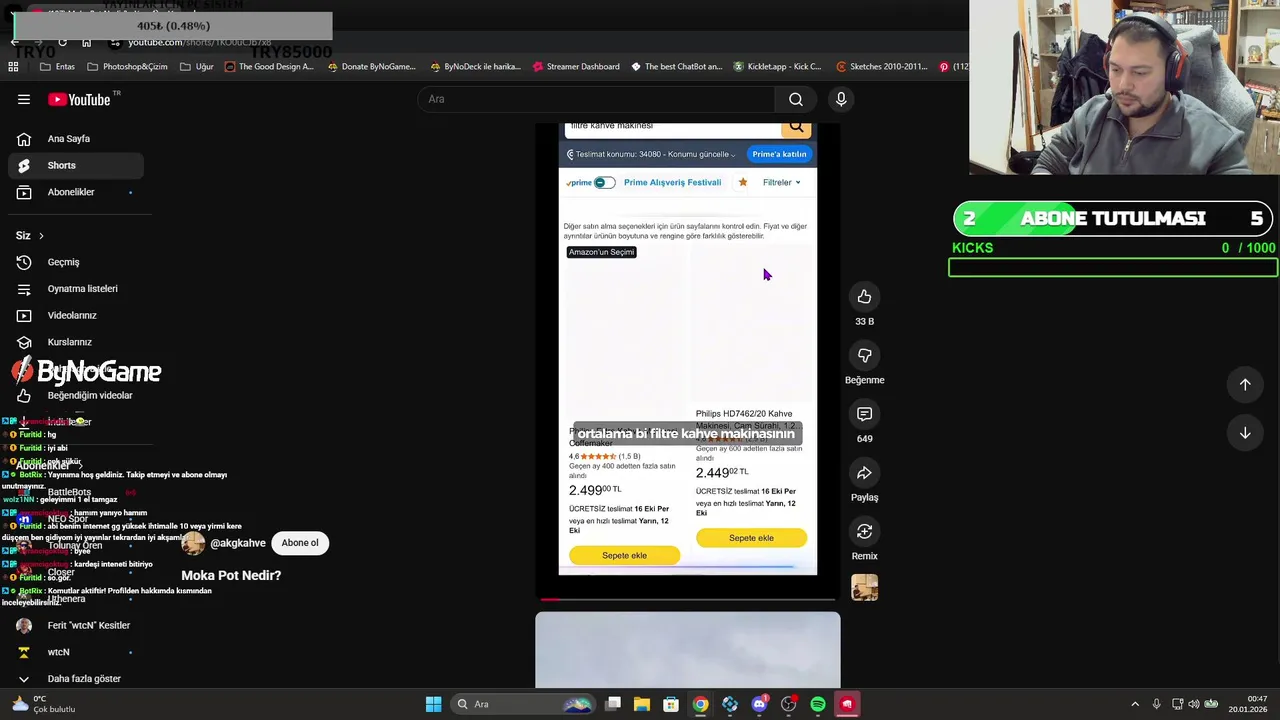The image size is (1280, 720).
Task: Go back with the browser back arrow
Action: [x=14, y=42]
